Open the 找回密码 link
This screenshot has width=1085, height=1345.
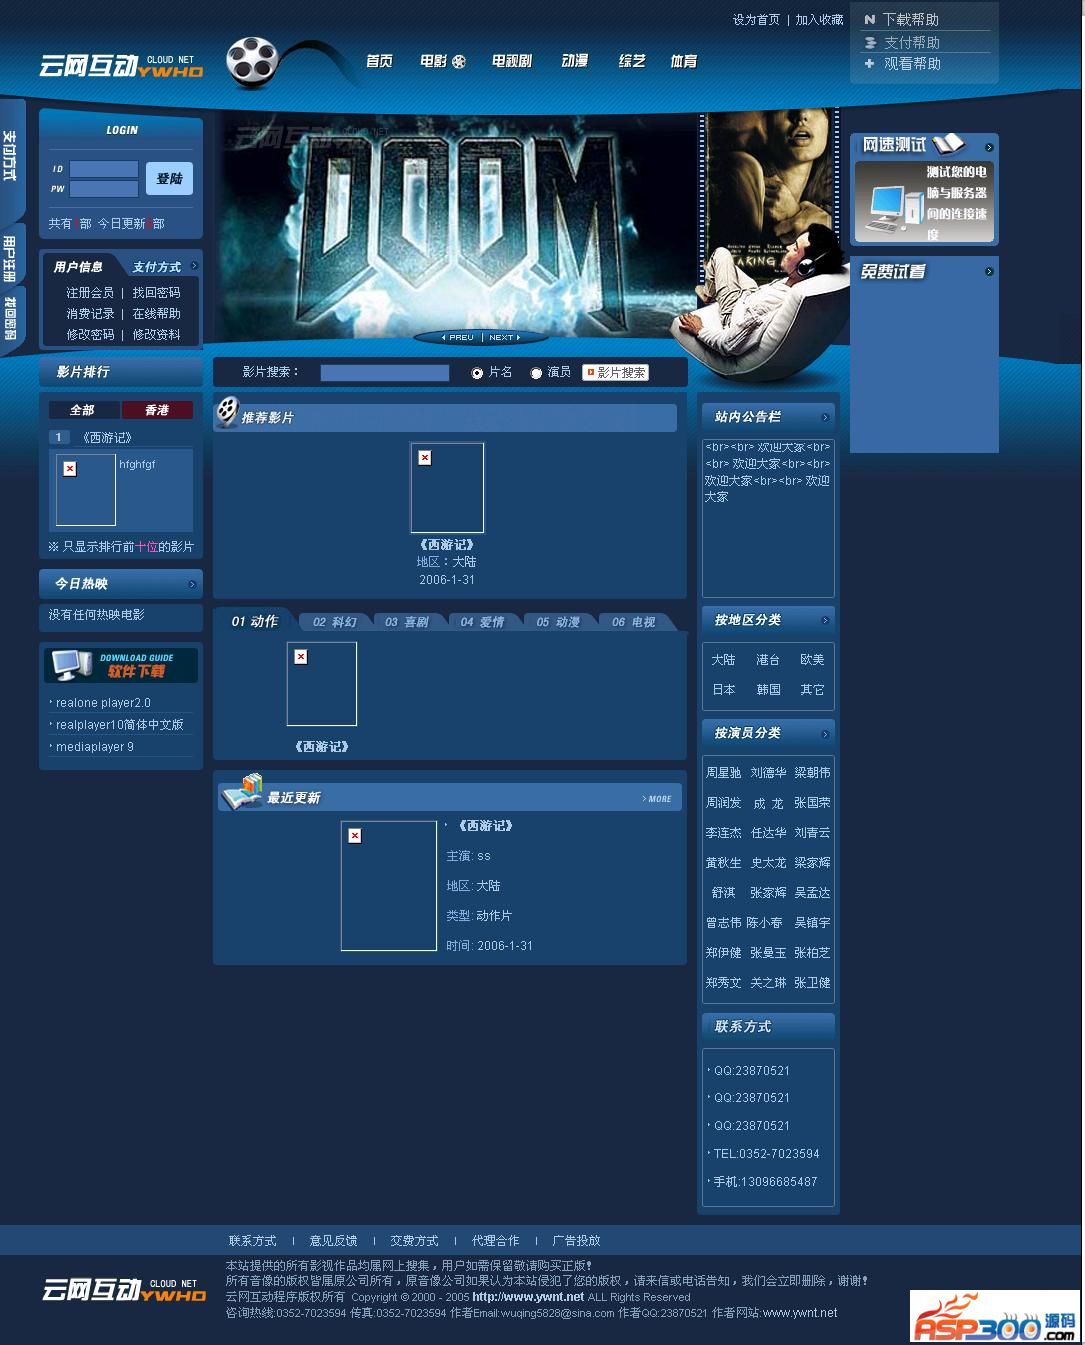point(157,293)
